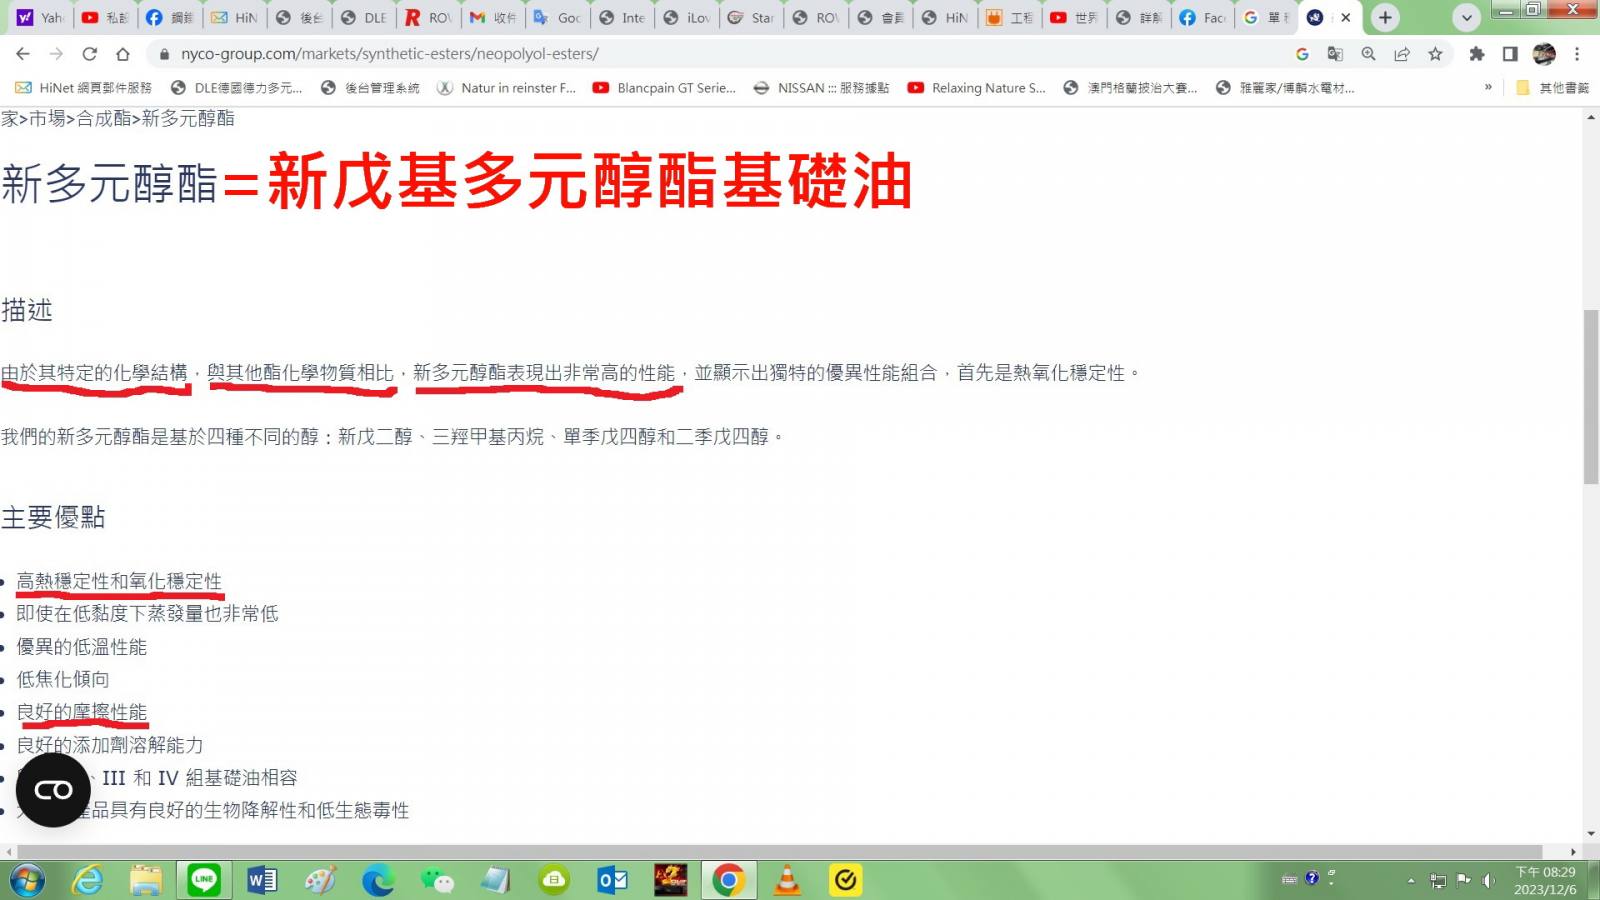Viewport: 1600px width, 900px height.
Task: Switch to the Gmail tab
Action: [492, 17]
